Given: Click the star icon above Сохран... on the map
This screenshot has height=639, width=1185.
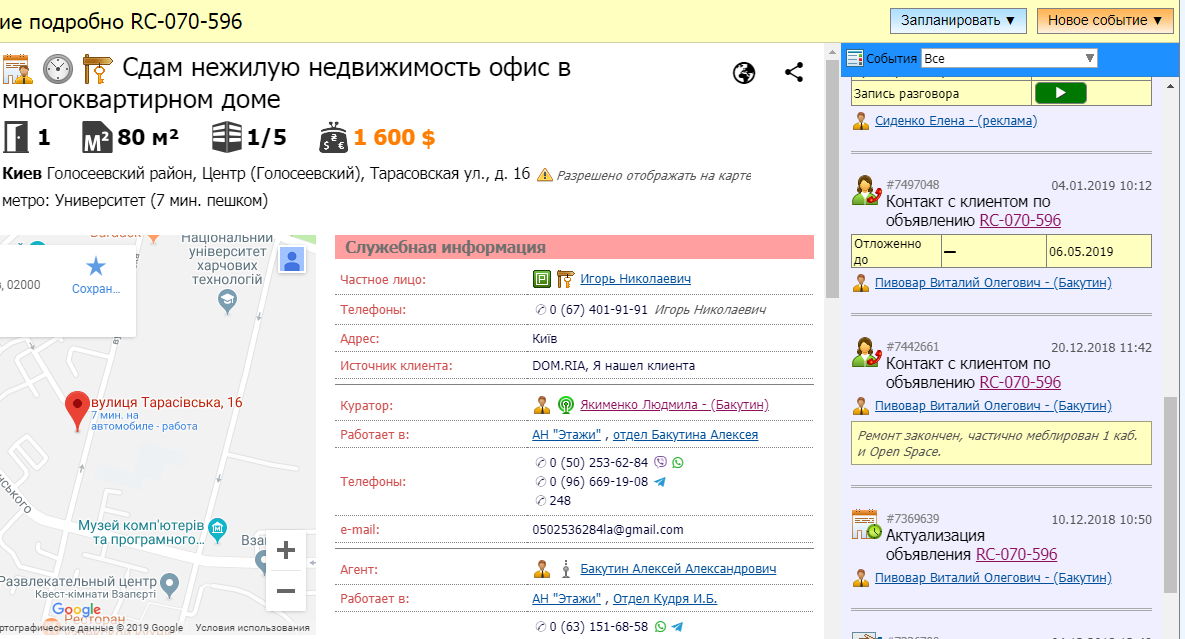Looking at the screenshot, I should pos(95,266).
